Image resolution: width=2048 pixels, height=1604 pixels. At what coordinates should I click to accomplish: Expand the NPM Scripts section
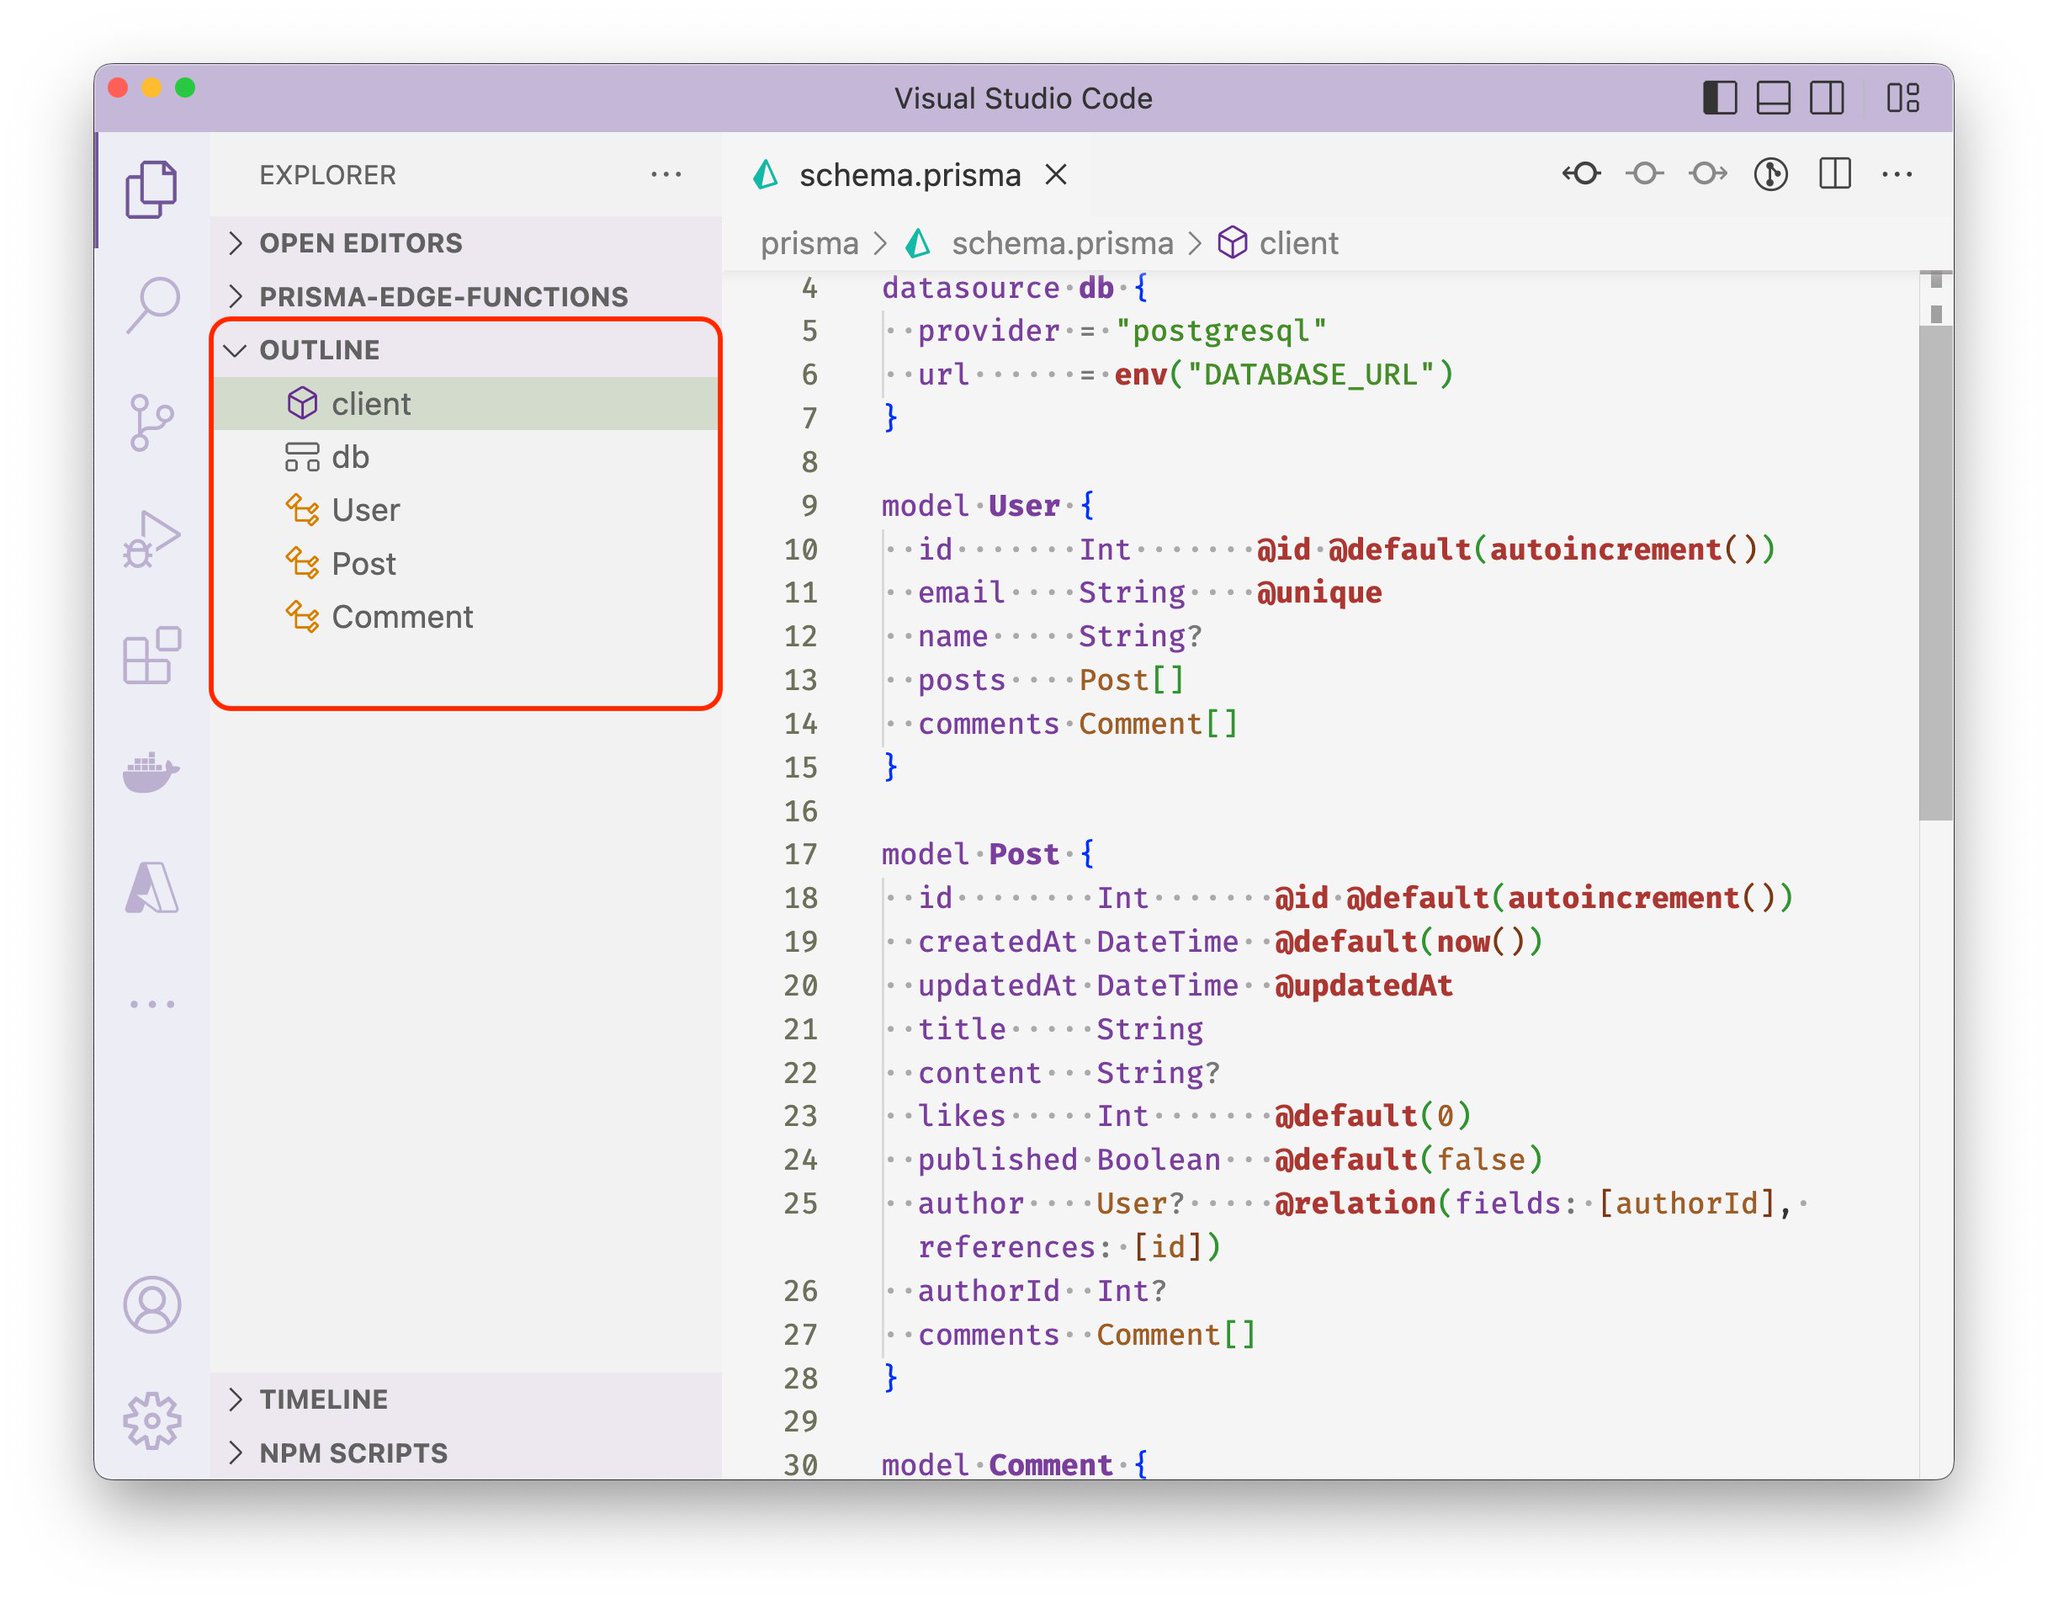point(466,1452)
